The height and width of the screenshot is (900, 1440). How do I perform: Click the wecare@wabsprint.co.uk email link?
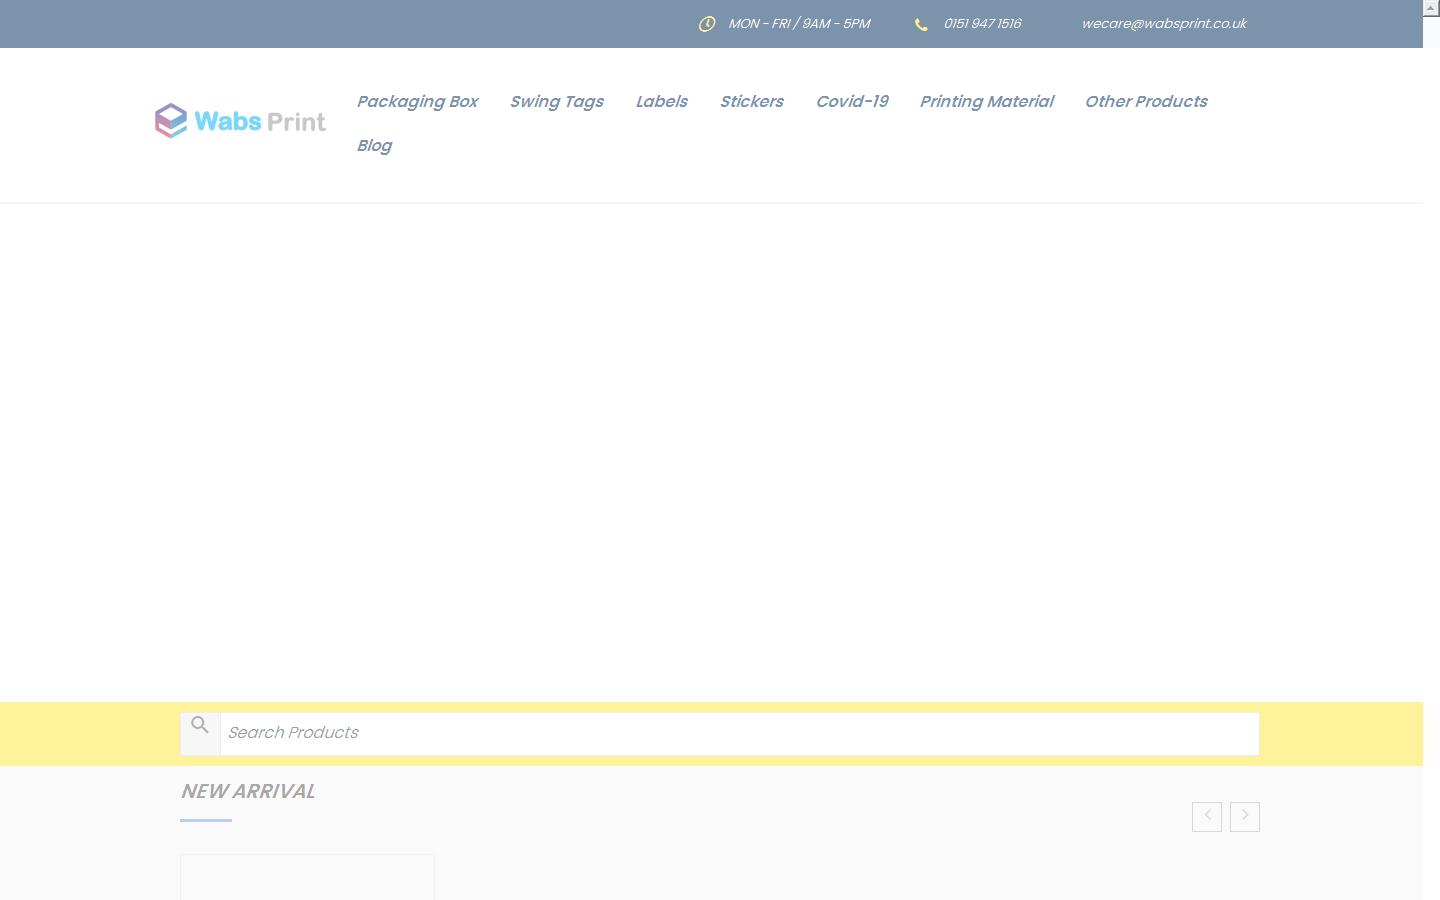1164,23
